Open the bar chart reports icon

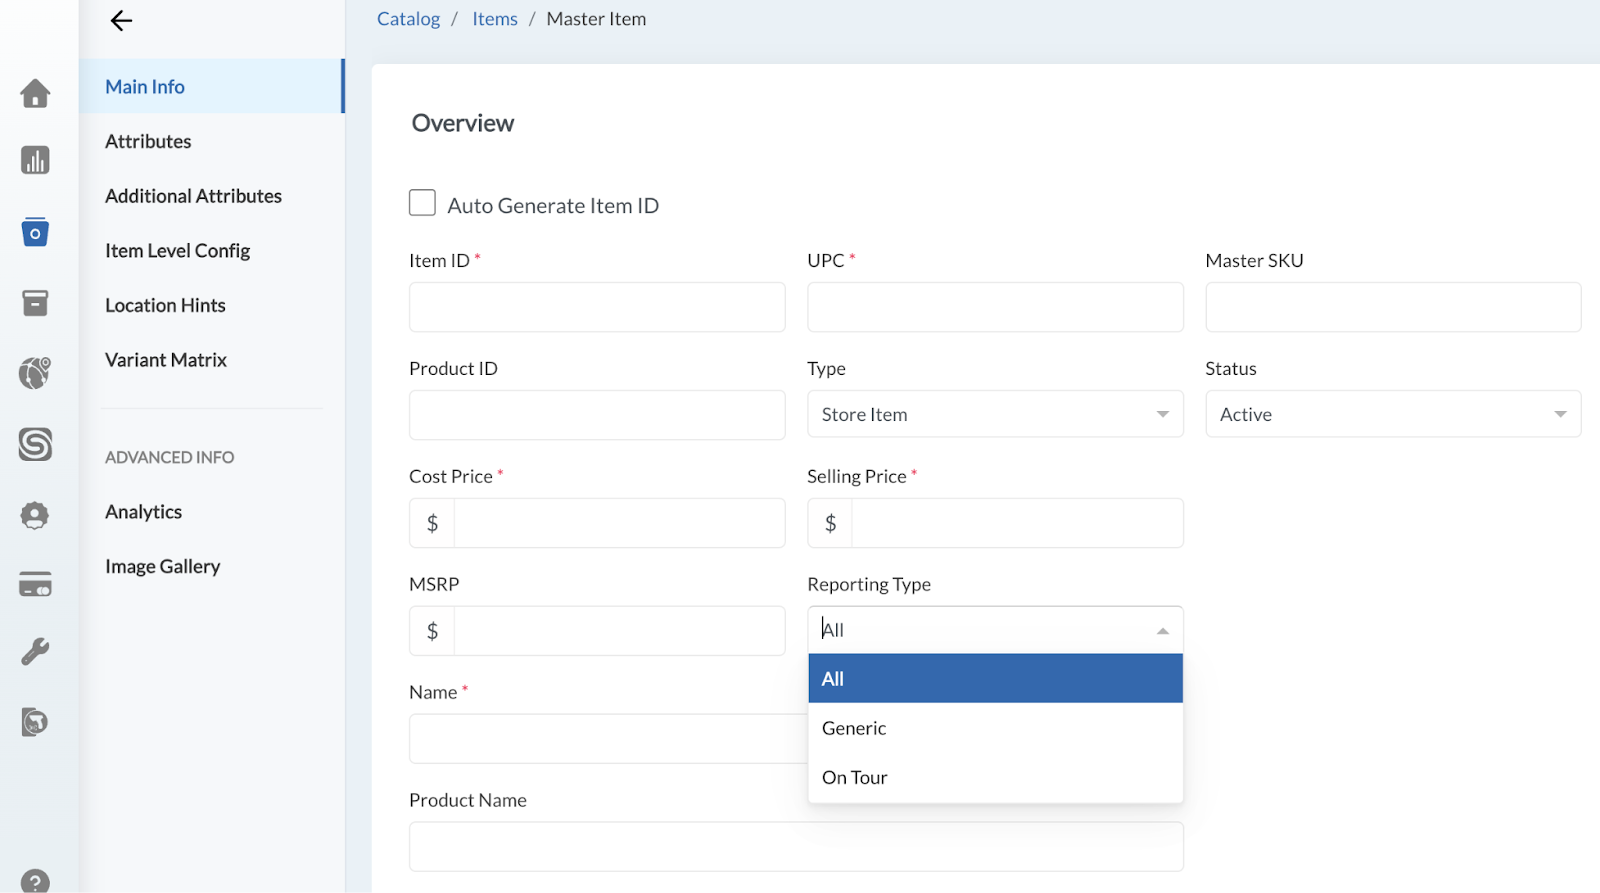pos(35,160)
